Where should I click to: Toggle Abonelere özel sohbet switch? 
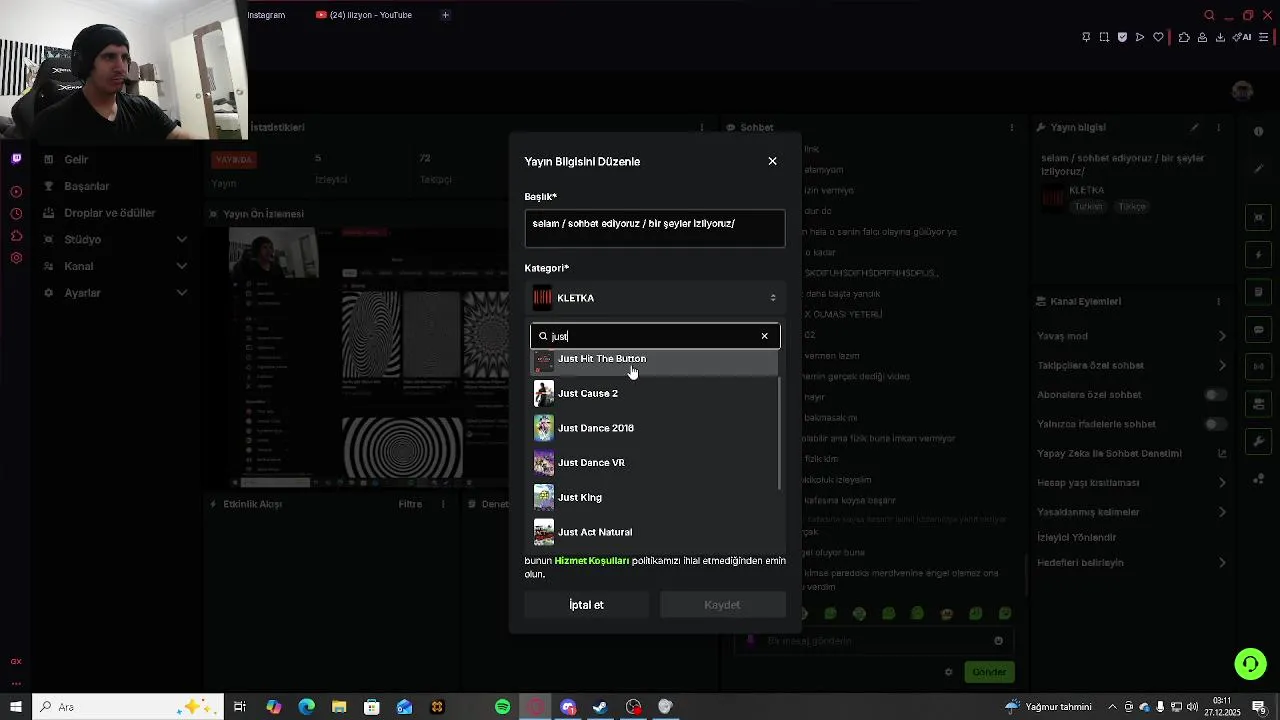[1215, 395]
